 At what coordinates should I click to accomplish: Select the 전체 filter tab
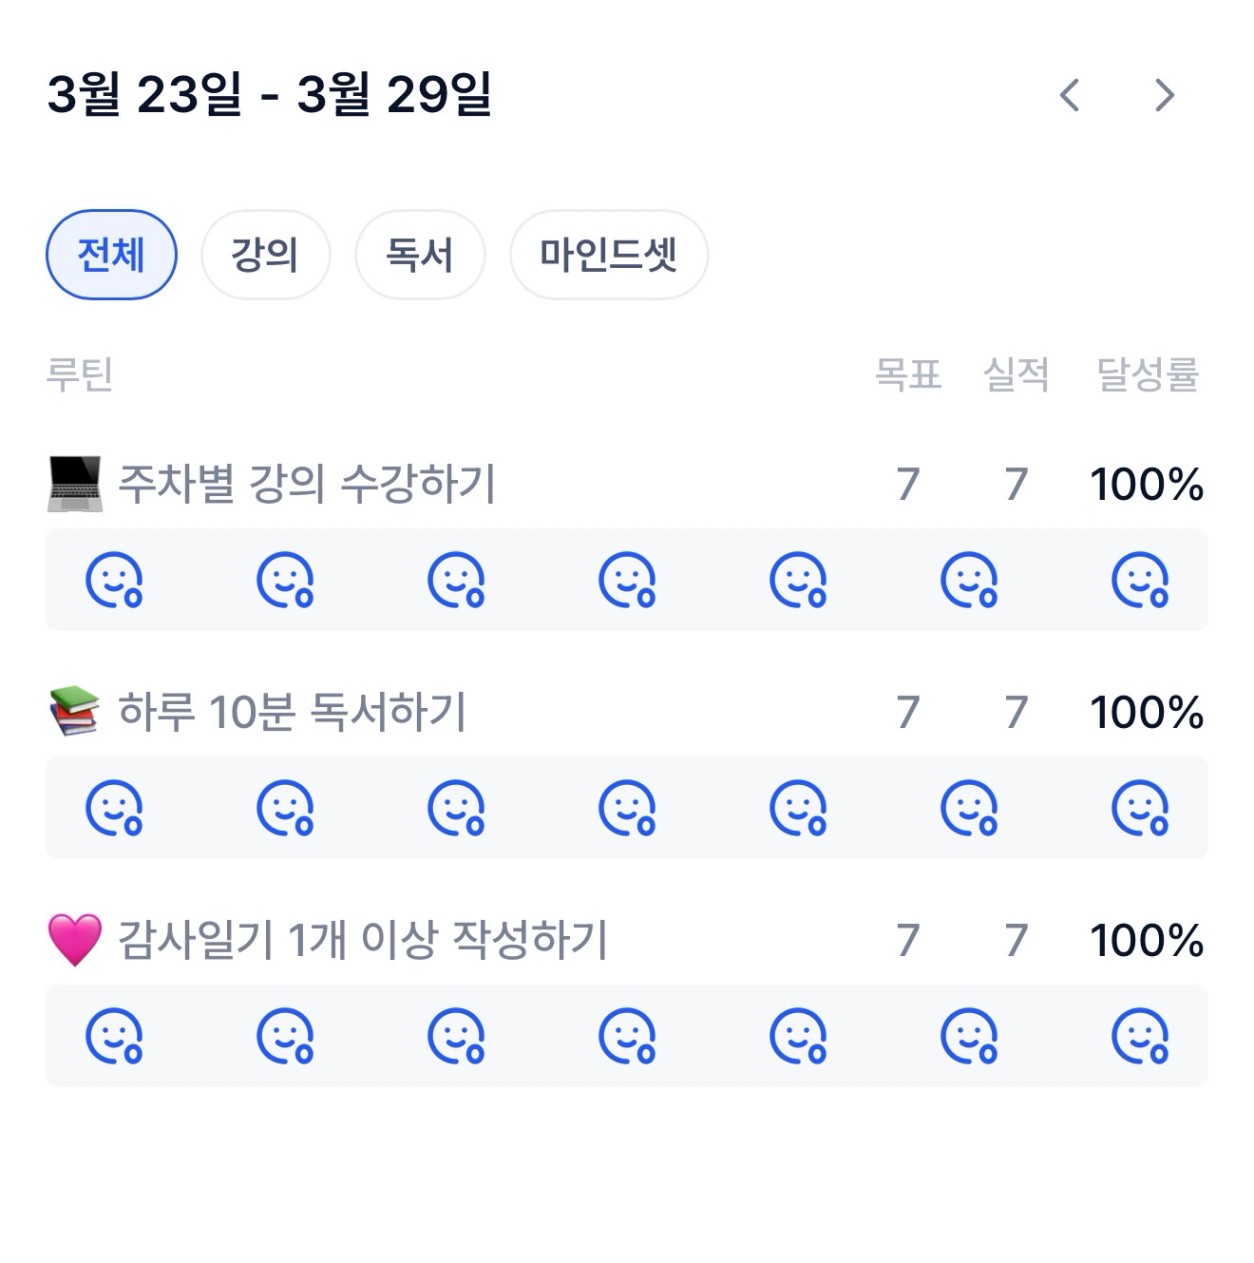pos(111,255)
